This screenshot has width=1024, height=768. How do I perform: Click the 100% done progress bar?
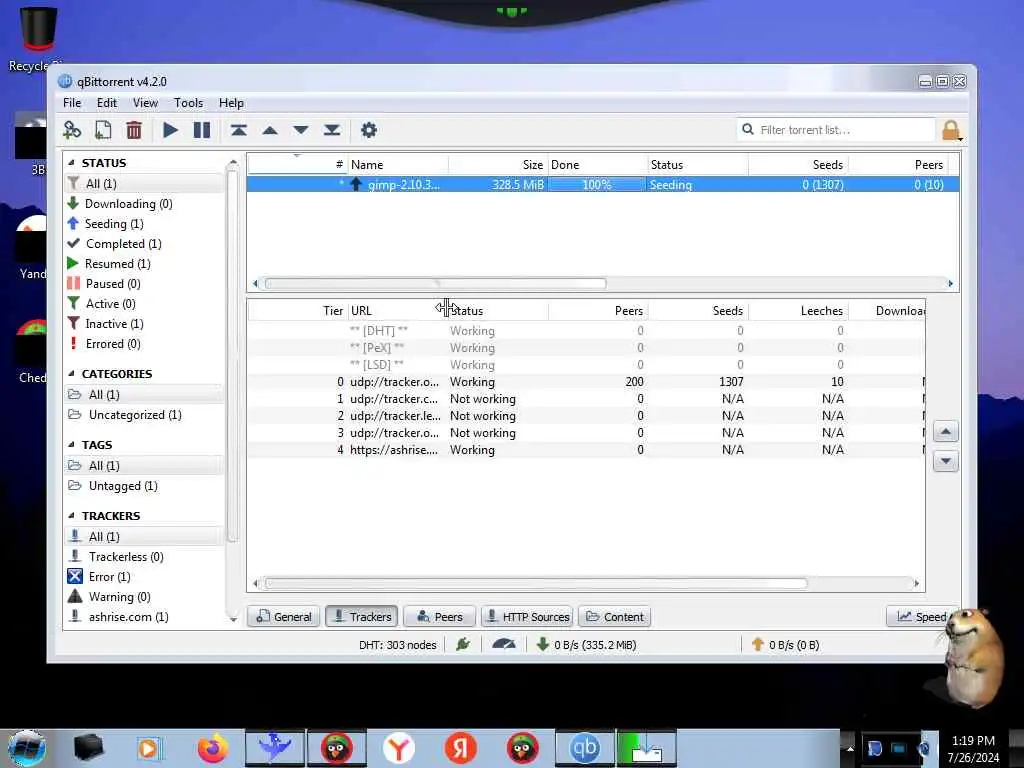pos(597,185)
